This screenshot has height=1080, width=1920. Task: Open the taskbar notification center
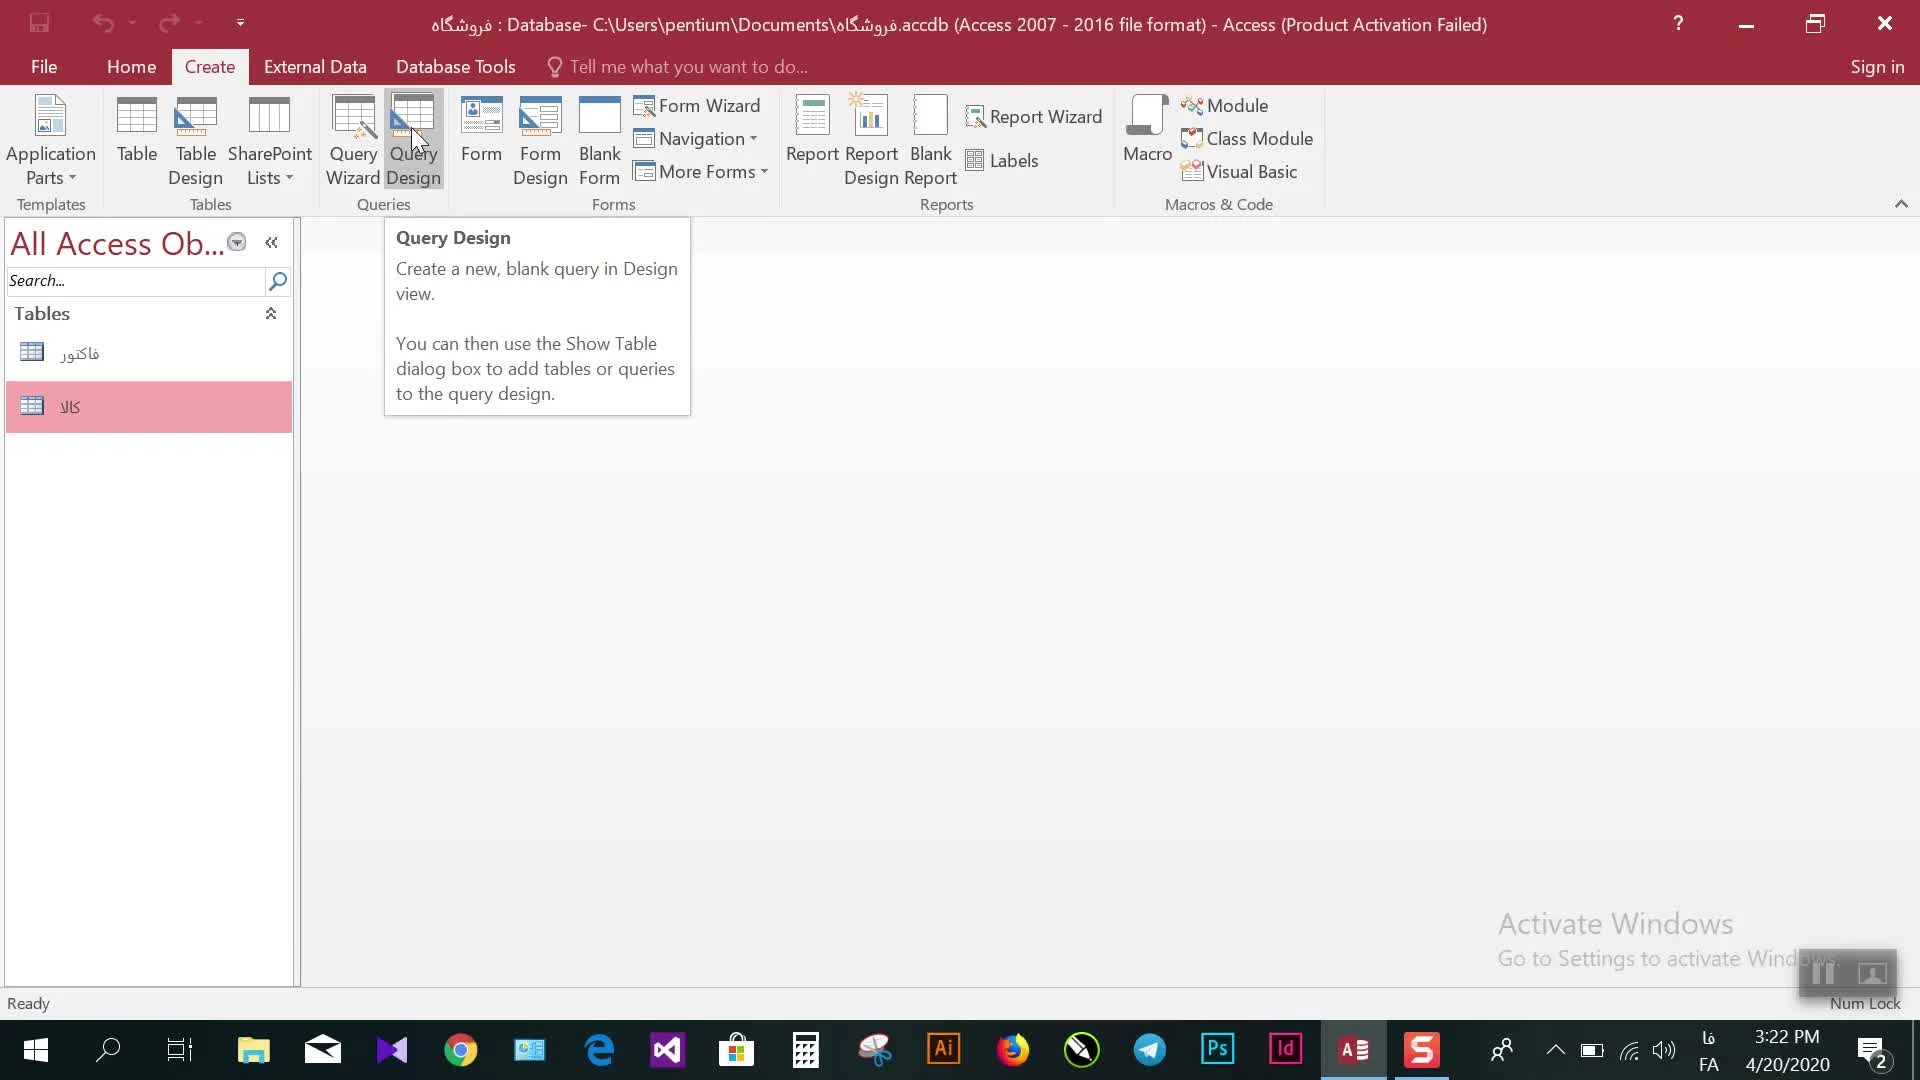tap(1871, 1050)
